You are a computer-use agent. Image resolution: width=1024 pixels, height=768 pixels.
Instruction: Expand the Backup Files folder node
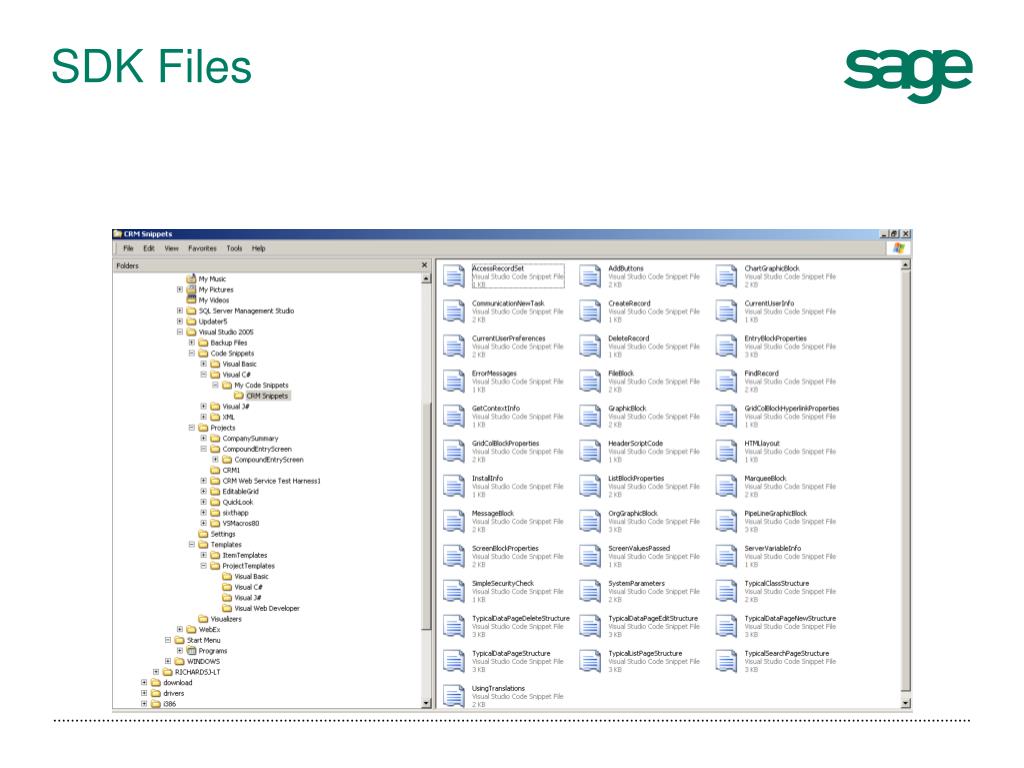click(x=191, y=342)
